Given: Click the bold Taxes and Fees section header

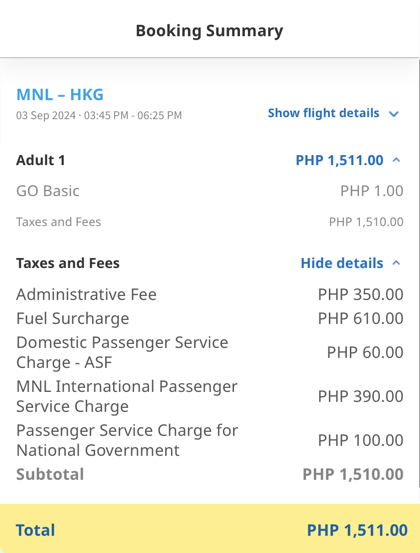Looking at the screenshot, I should (x=68, y=263).
